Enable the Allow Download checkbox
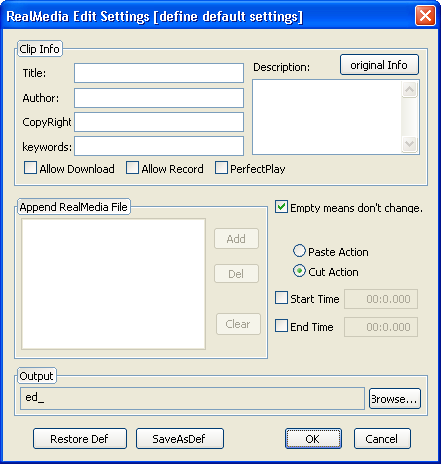Image resolution: width=441 pixels, height=464 pixels. [x=30, y=168]
